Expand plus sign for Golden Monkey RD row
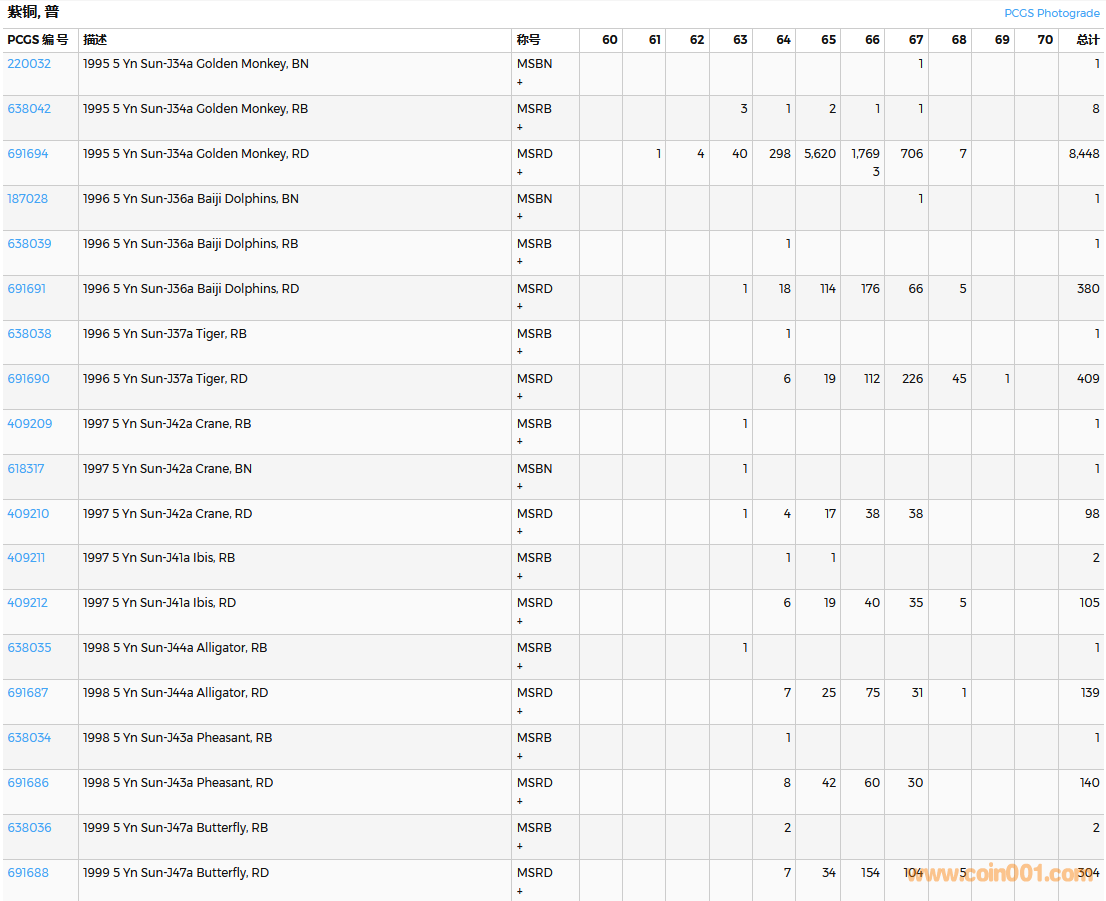Image resolution: width=1106 pixels, height=901 pixels. coord(520,172)
